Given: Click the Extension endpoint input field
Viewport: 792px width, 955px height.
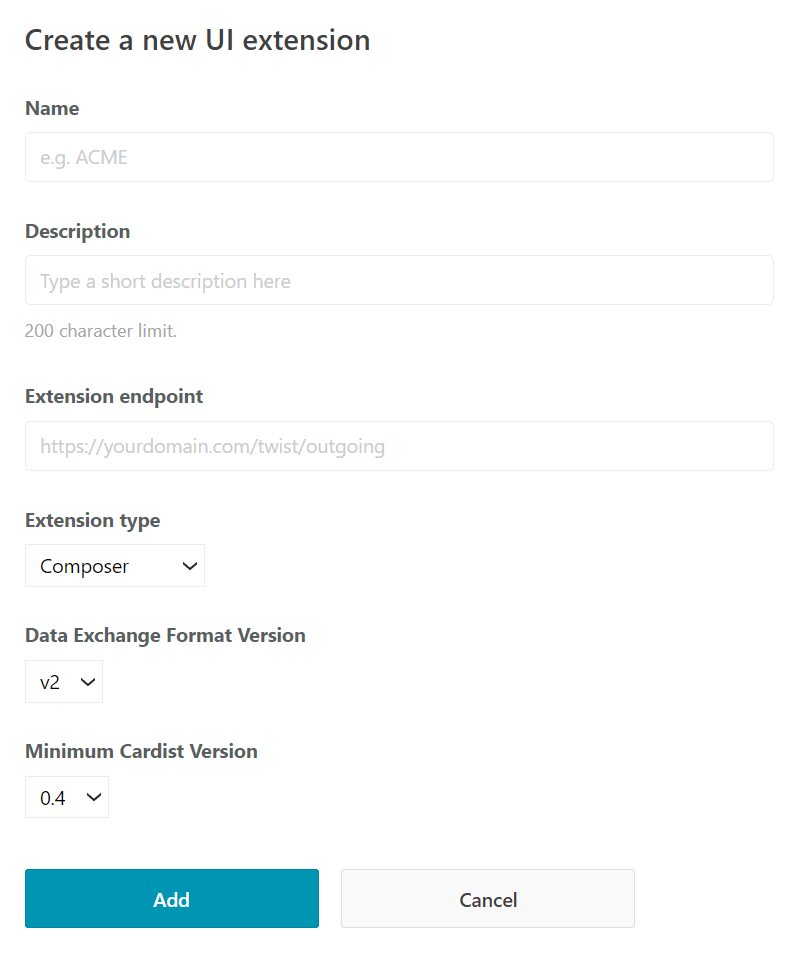Looking at the screenshot, I should point(399,445).
